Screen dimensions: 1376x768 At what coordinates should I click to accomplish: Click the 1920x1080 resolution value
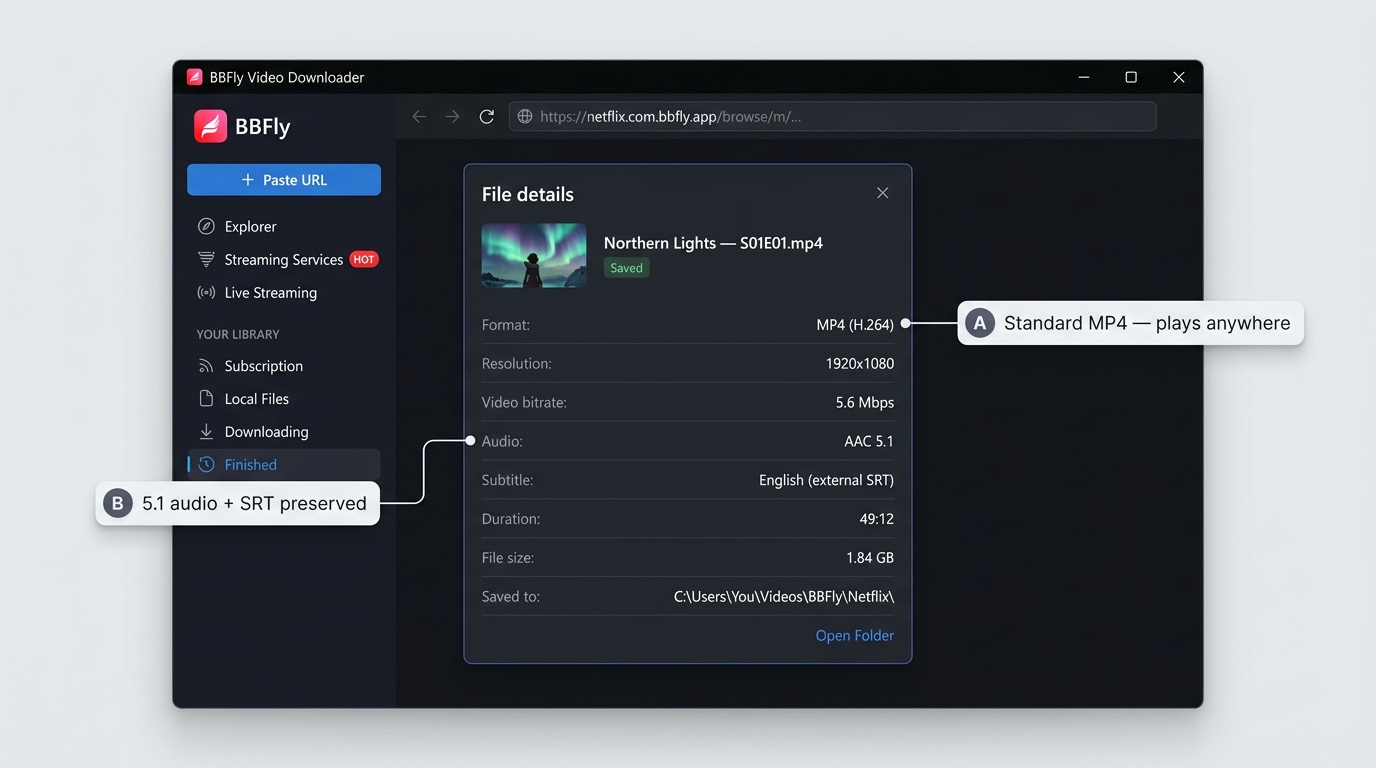[860, 364]
